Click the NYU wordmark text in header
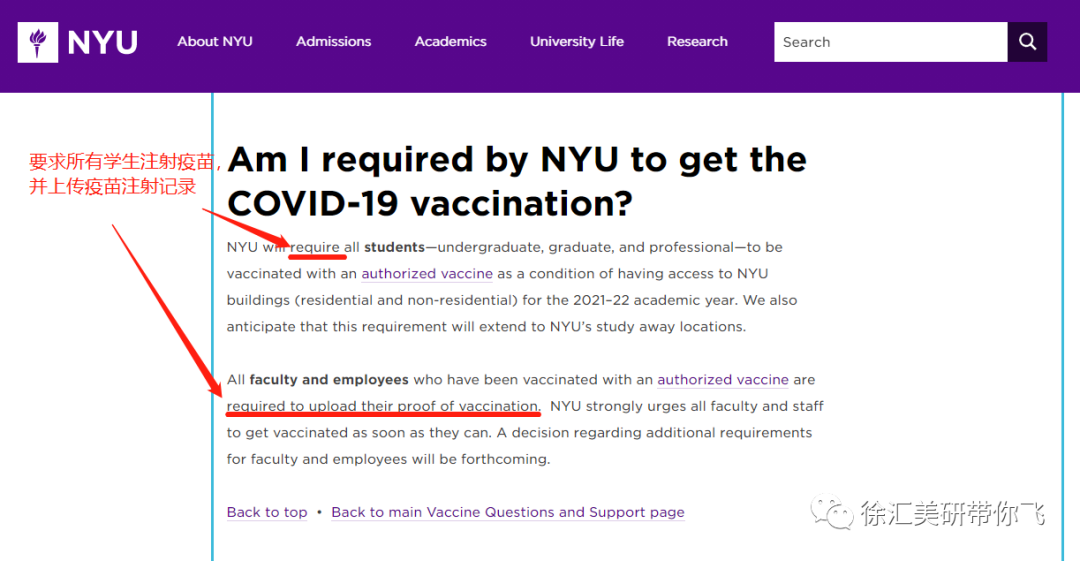Viewport: 1080px width, 561px height. (102, 42)
